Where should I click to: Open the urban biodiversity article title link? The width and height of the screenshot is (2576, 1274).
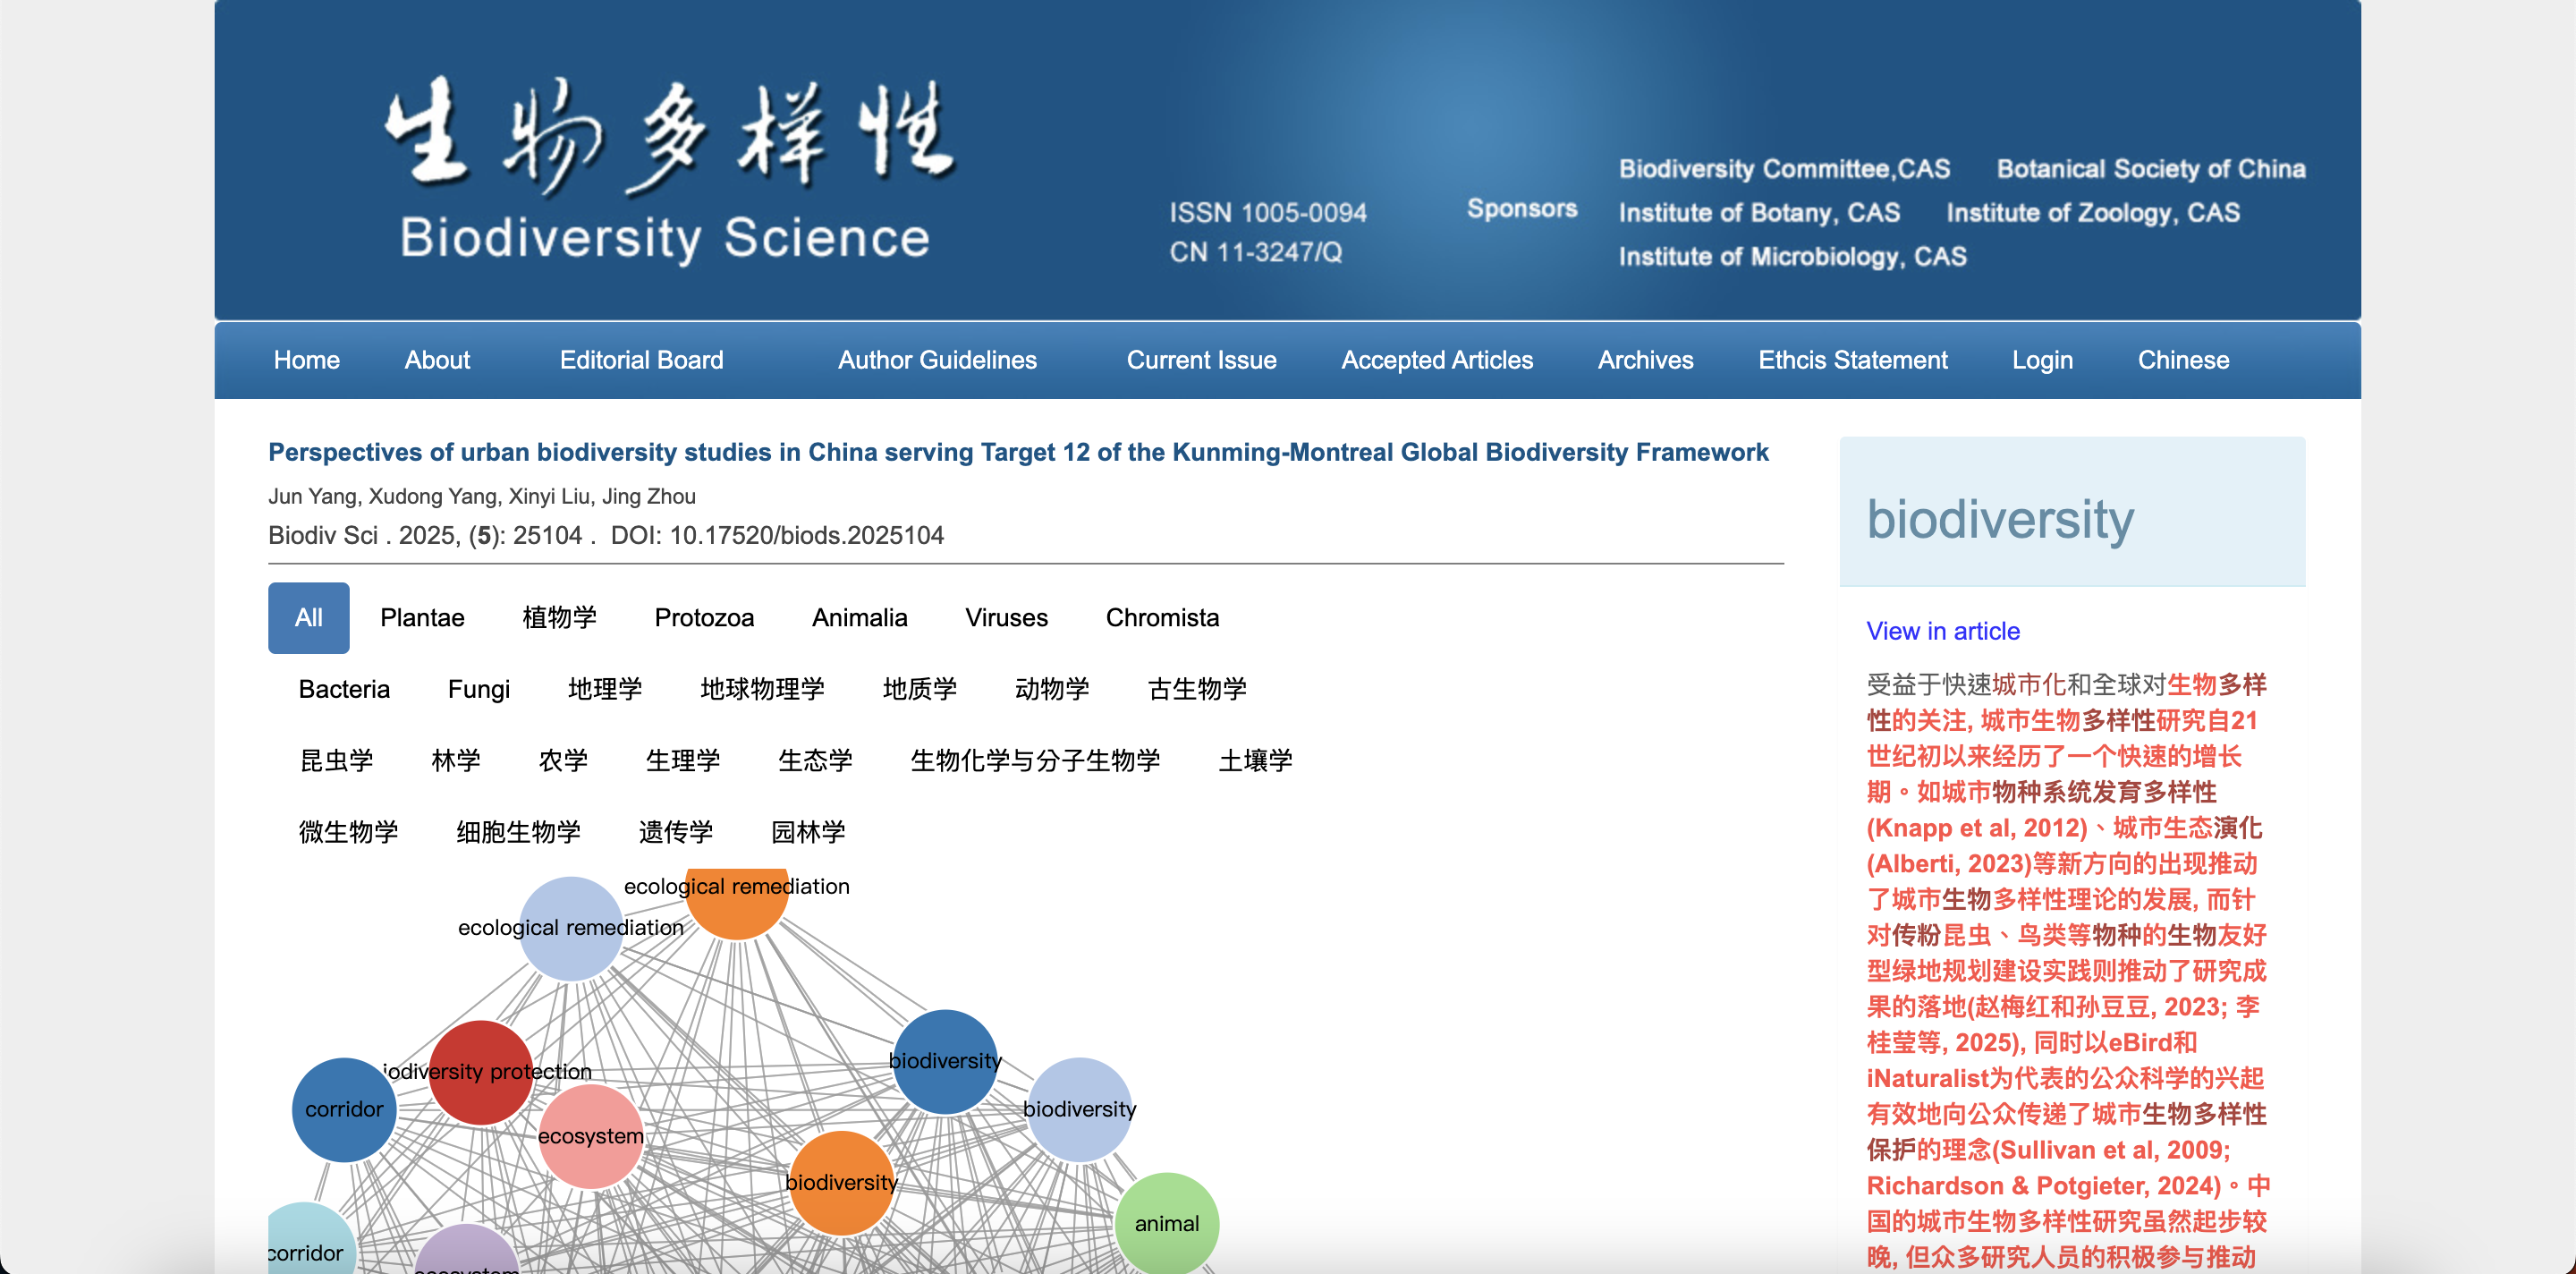click(1018, 453)
